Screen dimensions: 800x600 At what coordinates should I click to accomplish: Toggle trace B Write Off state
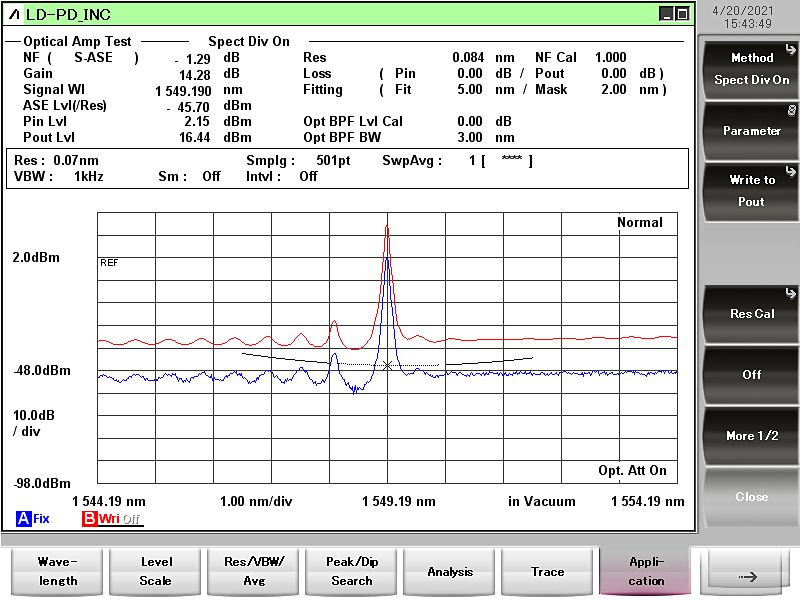click(x=118, y=519)
